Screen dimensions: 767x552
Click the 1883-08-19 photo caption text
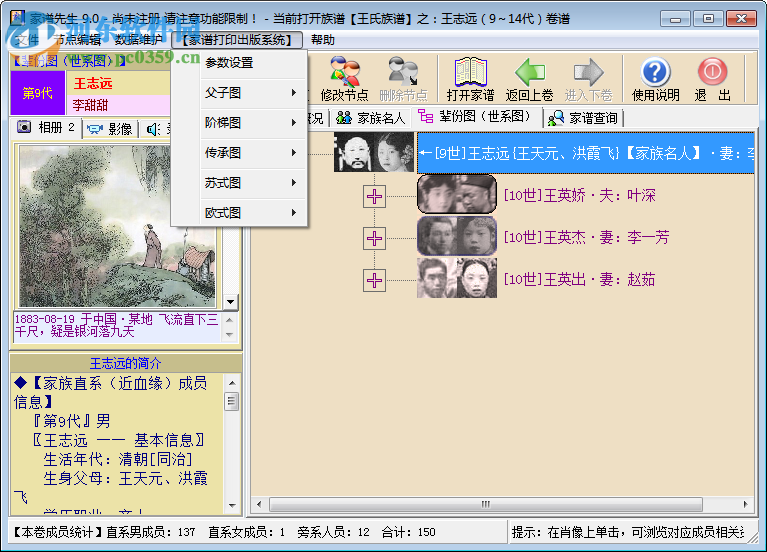click(116, 325)
